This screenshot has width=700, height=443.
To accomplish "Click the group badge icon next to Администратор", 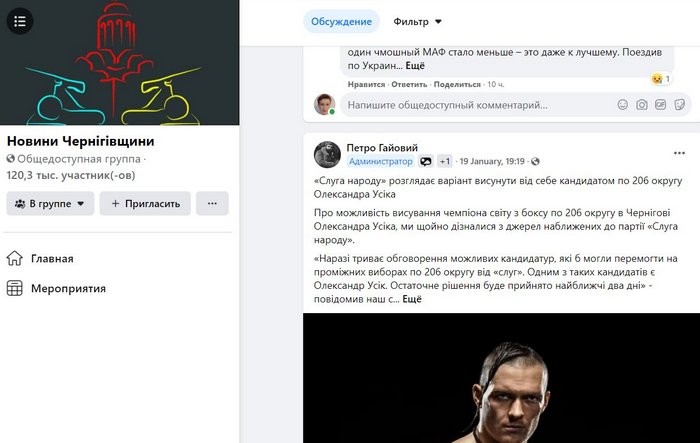I will [x=426, y=161].
